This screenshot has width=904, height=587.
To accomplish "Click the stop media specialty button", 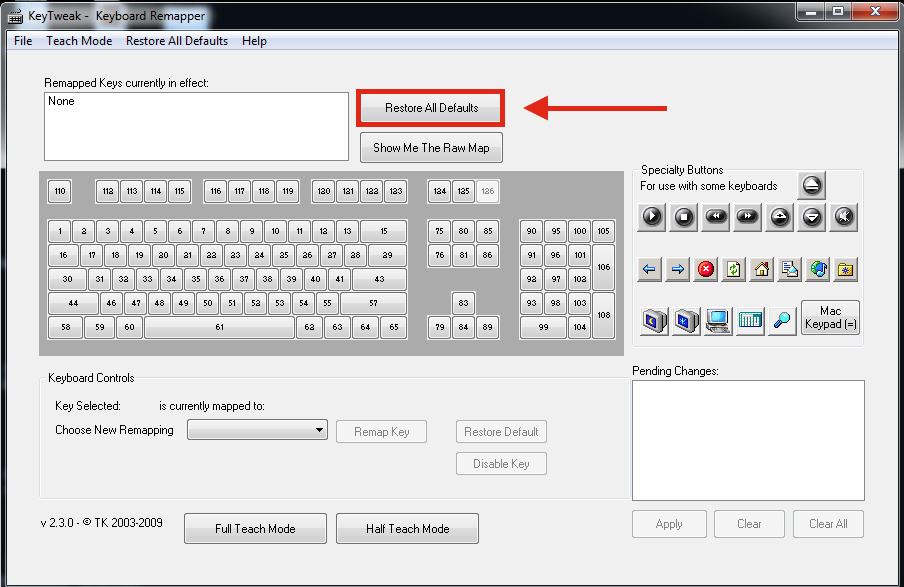I will tap(684, 217).
